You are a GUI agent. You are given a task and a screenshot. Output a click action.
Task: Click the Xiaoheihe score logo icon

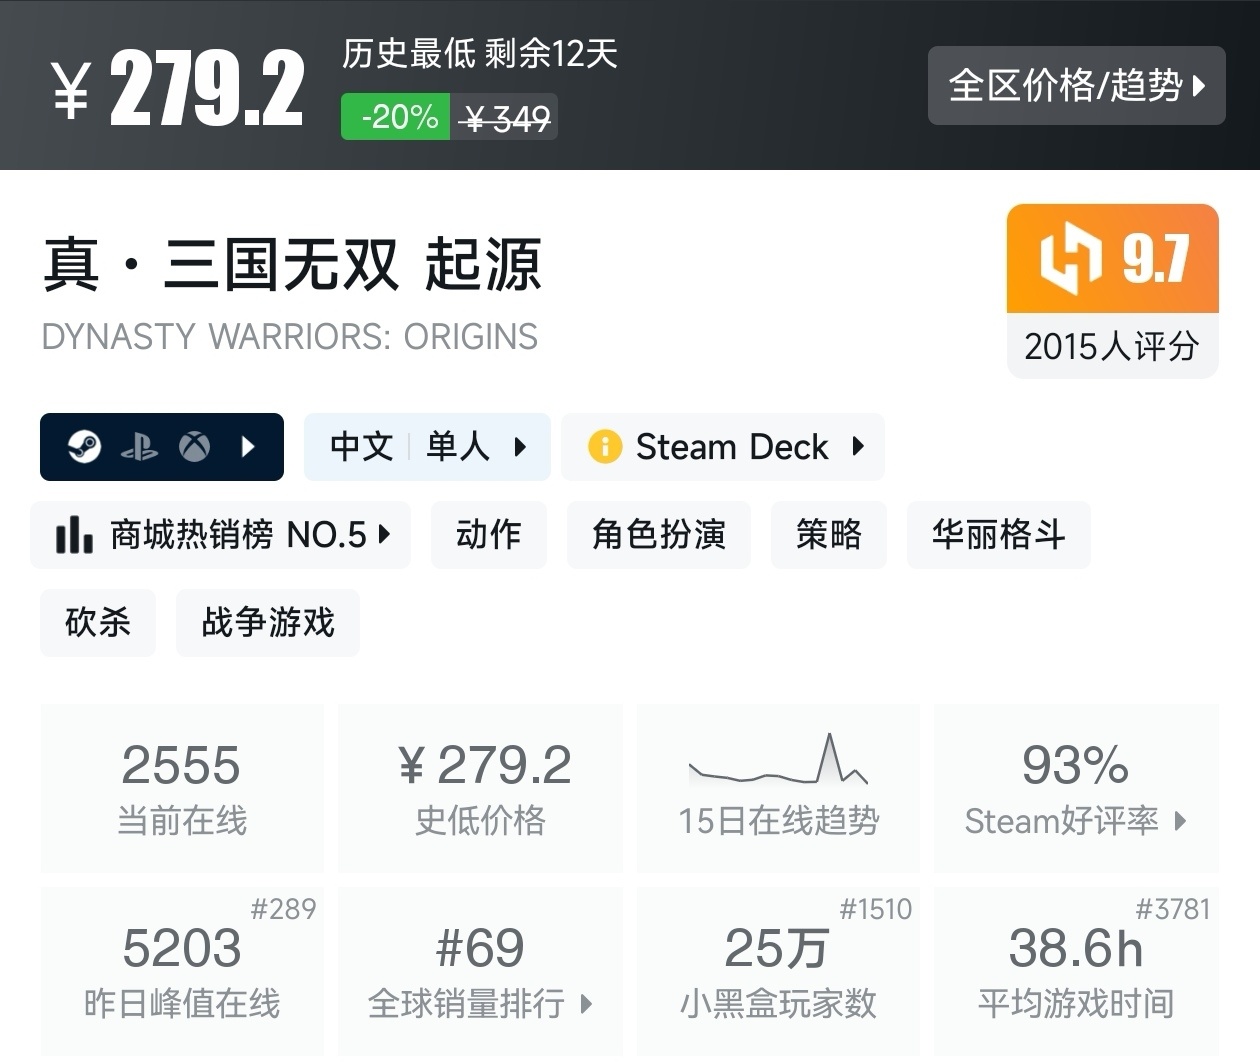coord(1070,259)
